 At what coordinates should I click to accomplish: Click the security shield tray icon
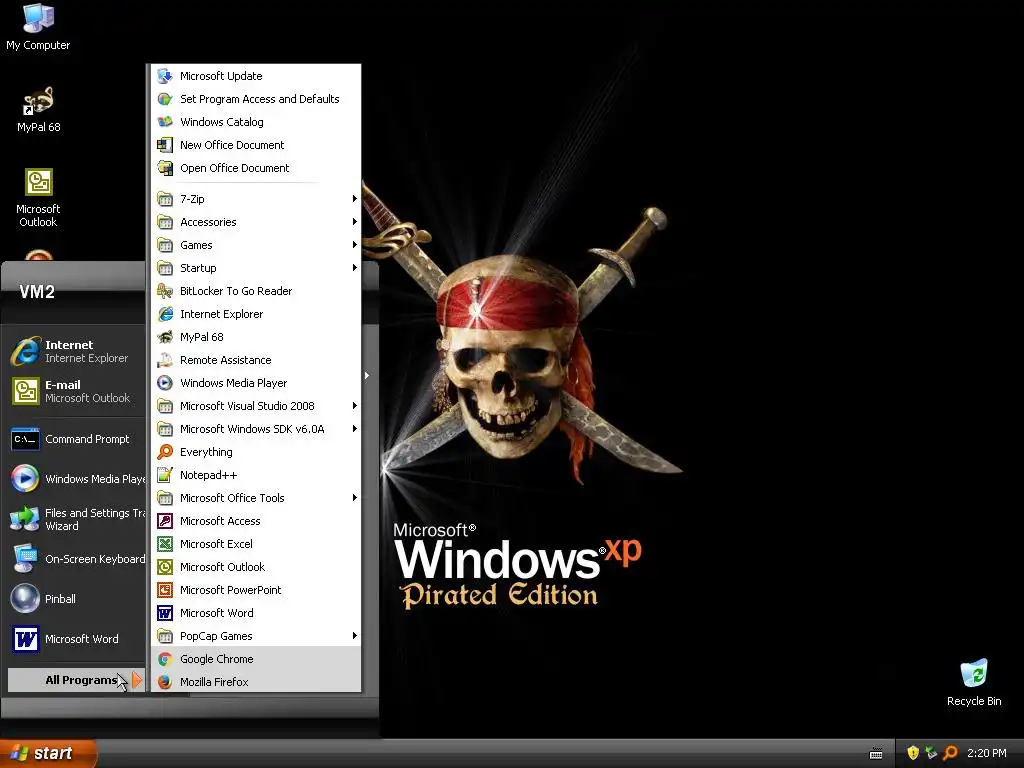coord(913,753)
